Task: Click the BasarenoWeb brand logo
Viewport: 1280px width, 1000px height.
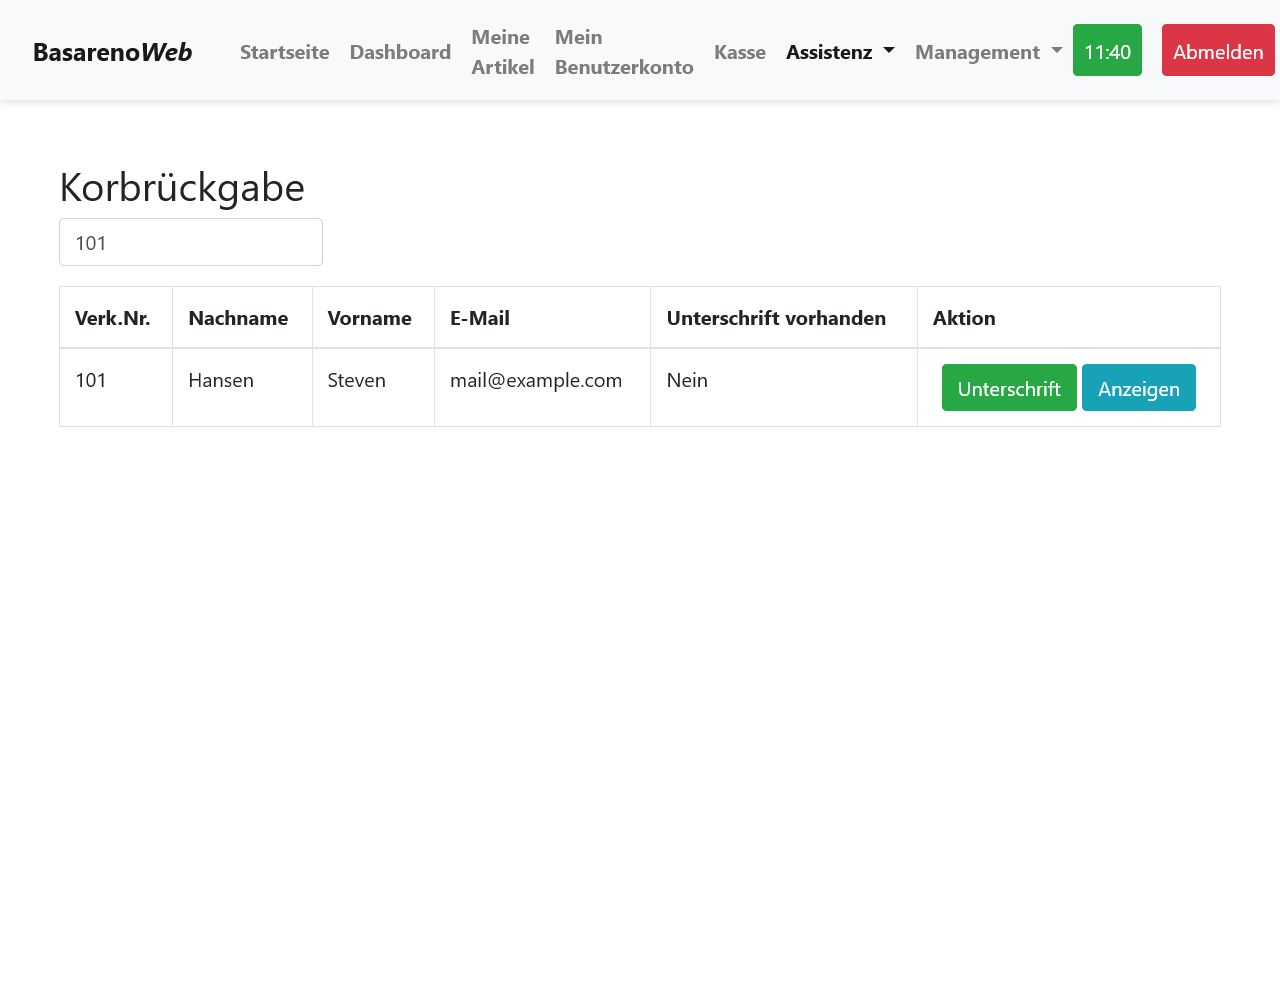Action: coord(112,52)
